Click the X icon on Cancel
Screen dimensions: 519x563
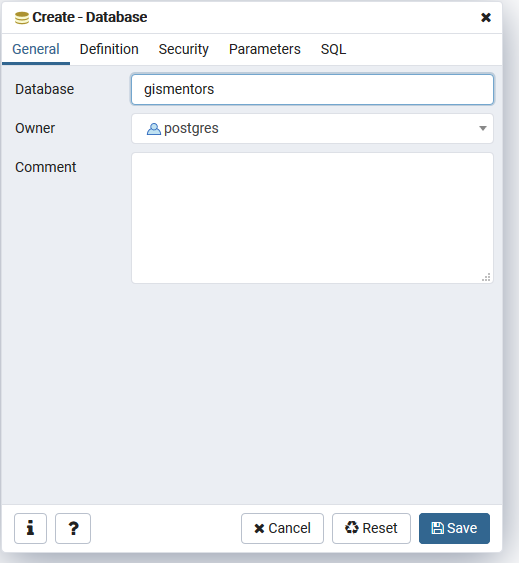pyautogui.click(x=259, y=529)
